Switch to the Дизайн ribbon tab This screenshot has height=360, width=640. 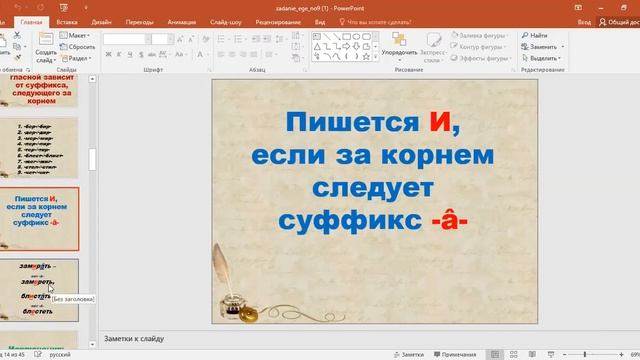coord(102,22)
